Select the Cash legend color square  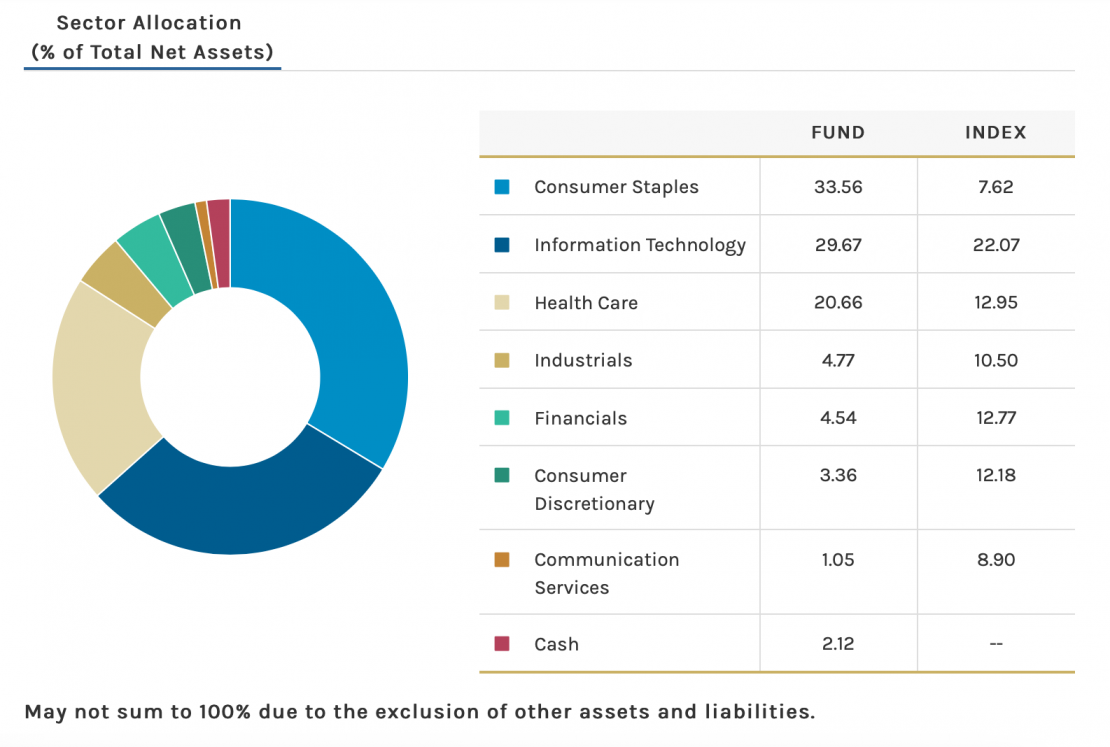pyautogui.click(x=502, y=644)
